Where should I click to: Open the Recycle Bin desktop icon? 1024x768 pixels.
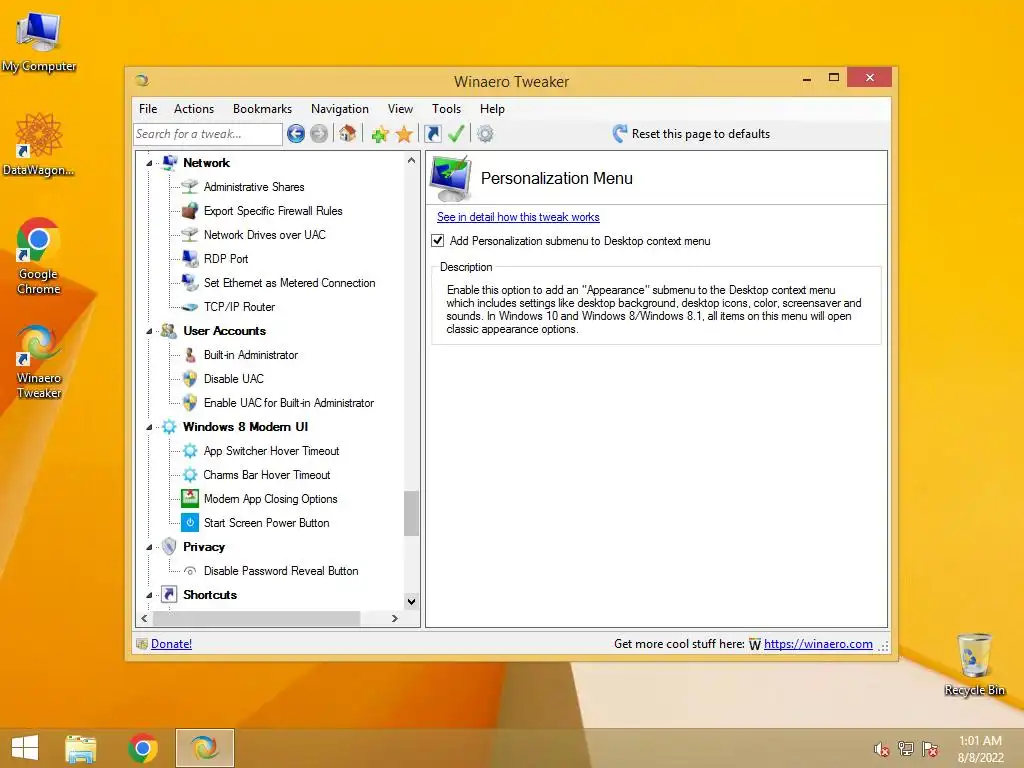tap(974, 664)
